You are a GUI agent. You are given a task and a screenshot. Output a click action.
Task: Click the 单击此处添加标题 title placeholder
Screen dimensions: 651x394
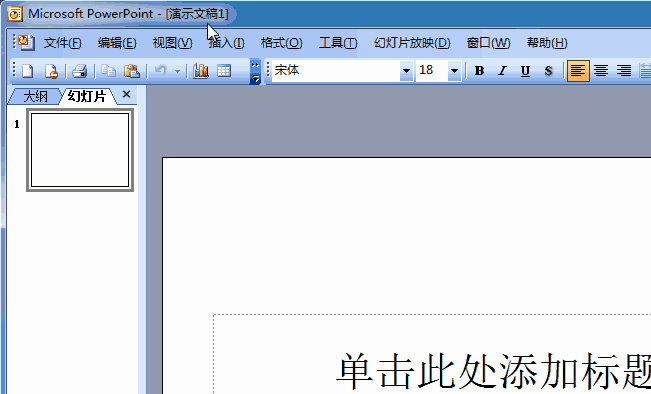pyautogui.click(x=493, y=370)
